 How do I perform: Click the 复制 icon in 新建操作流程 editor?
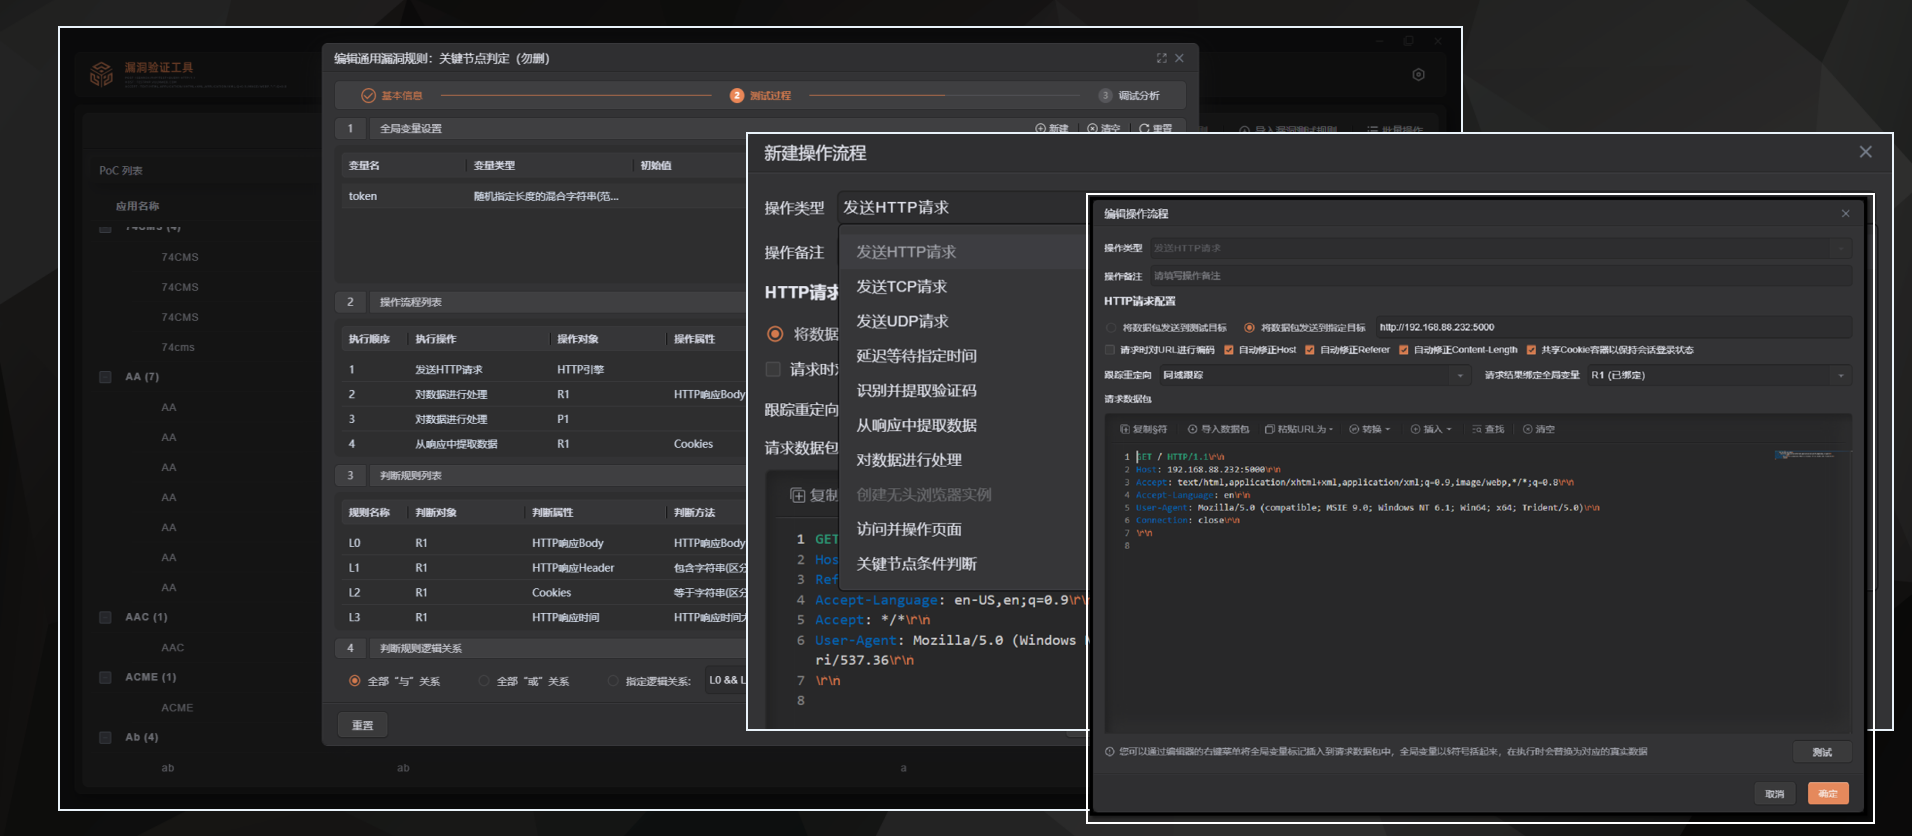(798, 495)
